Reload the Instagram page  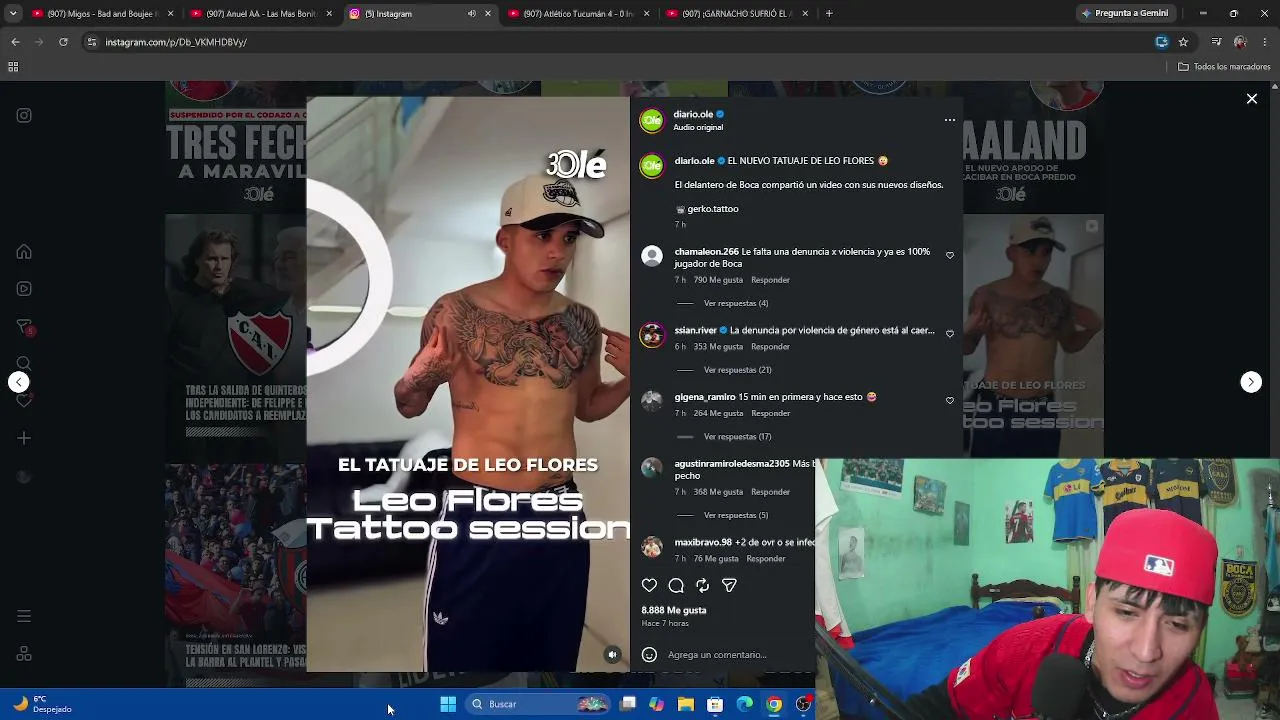(63, 42)
